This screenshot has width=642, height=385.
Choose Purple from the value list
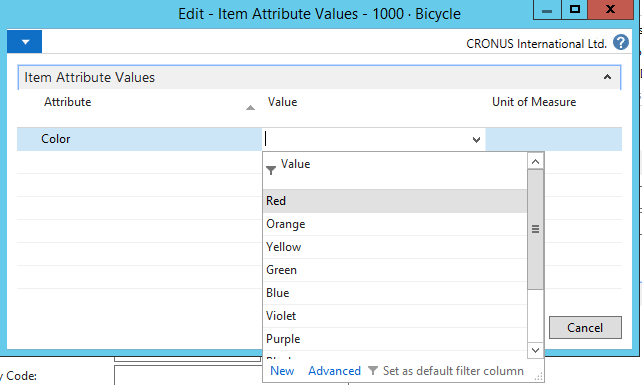395,339
